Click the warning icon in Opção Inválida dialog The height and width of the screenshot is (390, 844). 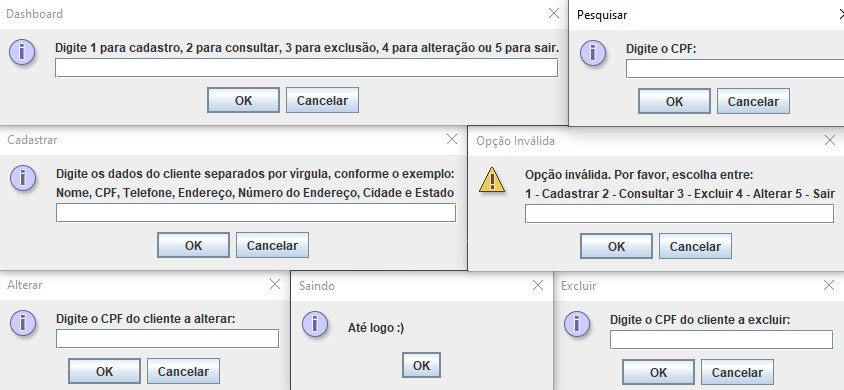[x=492, y=180]
